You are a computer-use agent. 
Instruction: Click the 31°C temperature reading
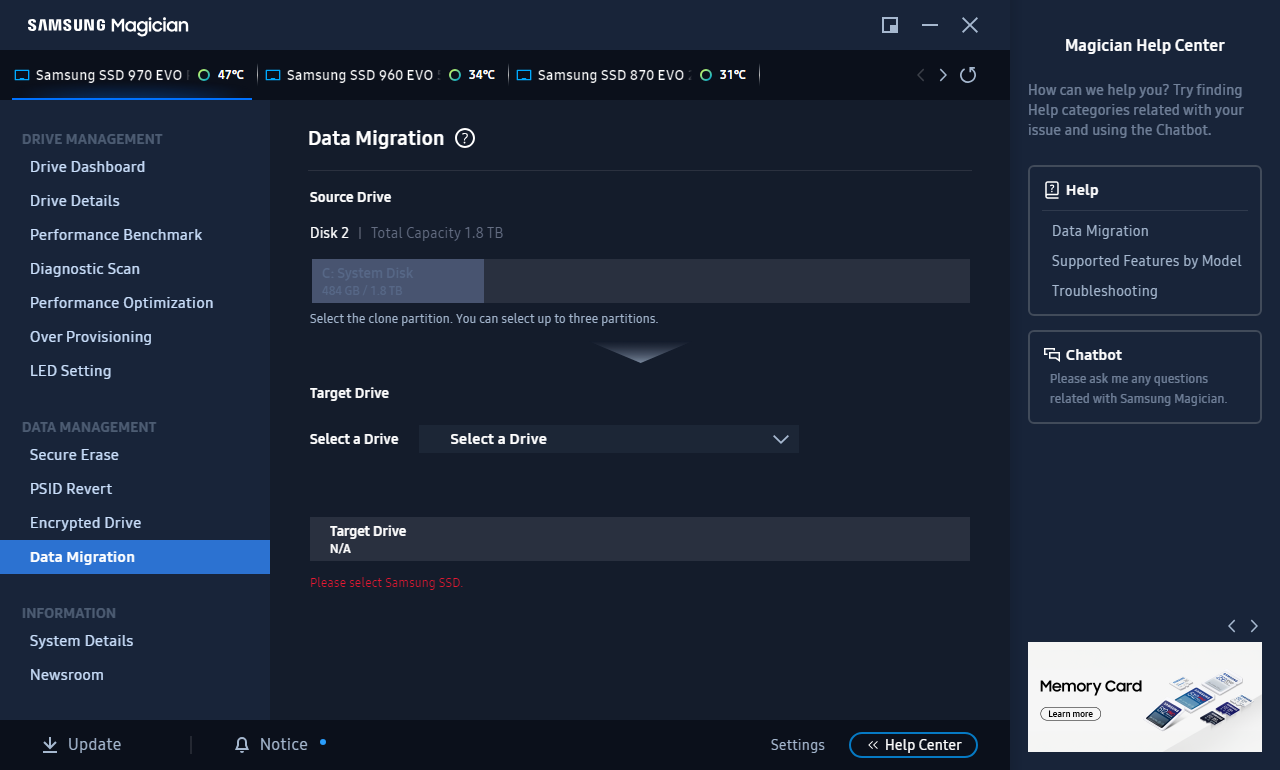(733, 75)
